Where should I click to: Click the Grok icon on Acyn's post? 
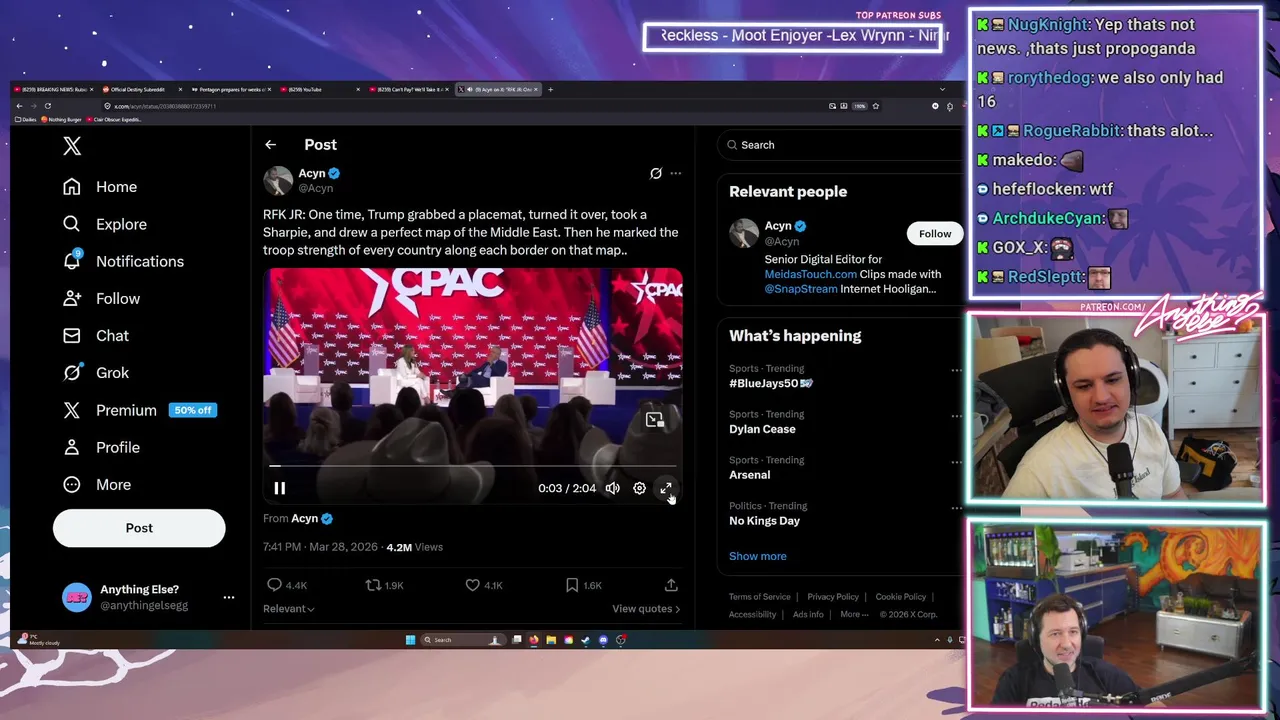656,173
